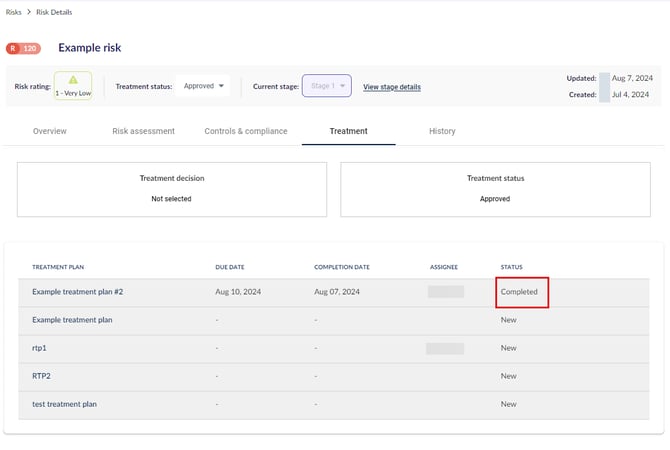Open the Example treatment plan row
This screenshot has width=670, height=450.
pos(72,320)
